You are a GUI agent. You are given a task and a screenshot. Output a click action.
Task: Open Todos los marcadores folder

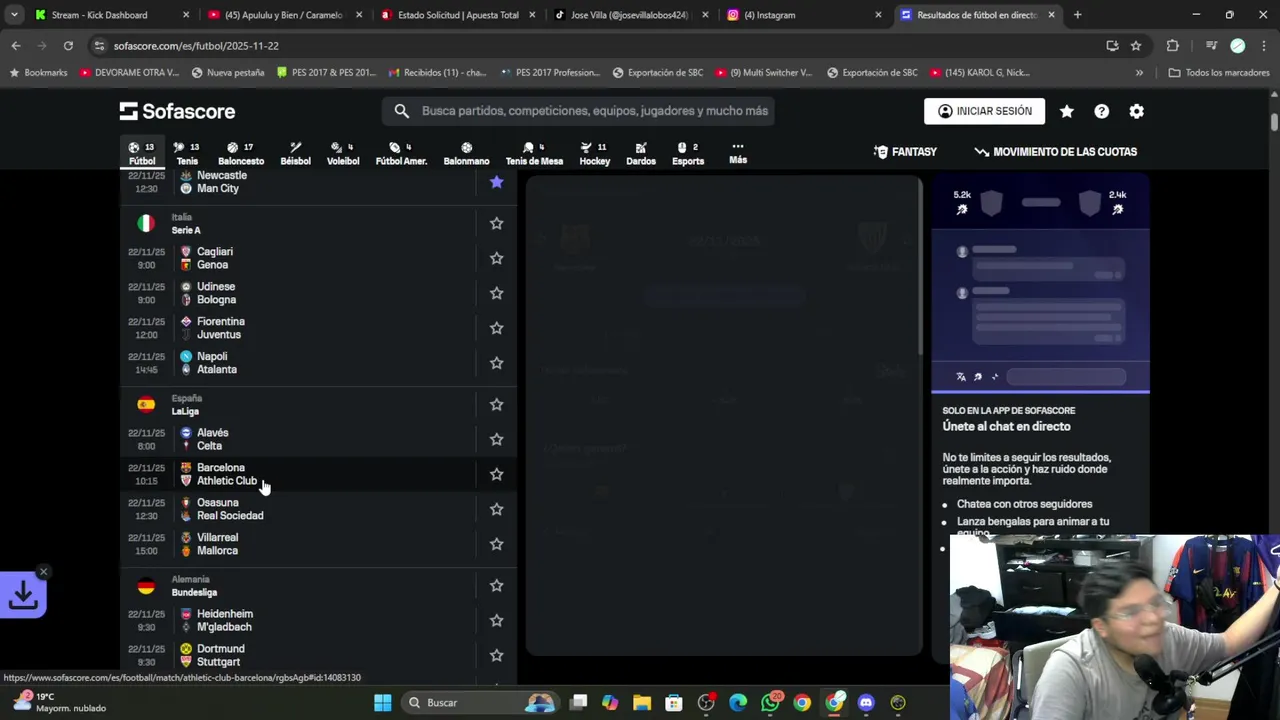tap(1219, 73)
